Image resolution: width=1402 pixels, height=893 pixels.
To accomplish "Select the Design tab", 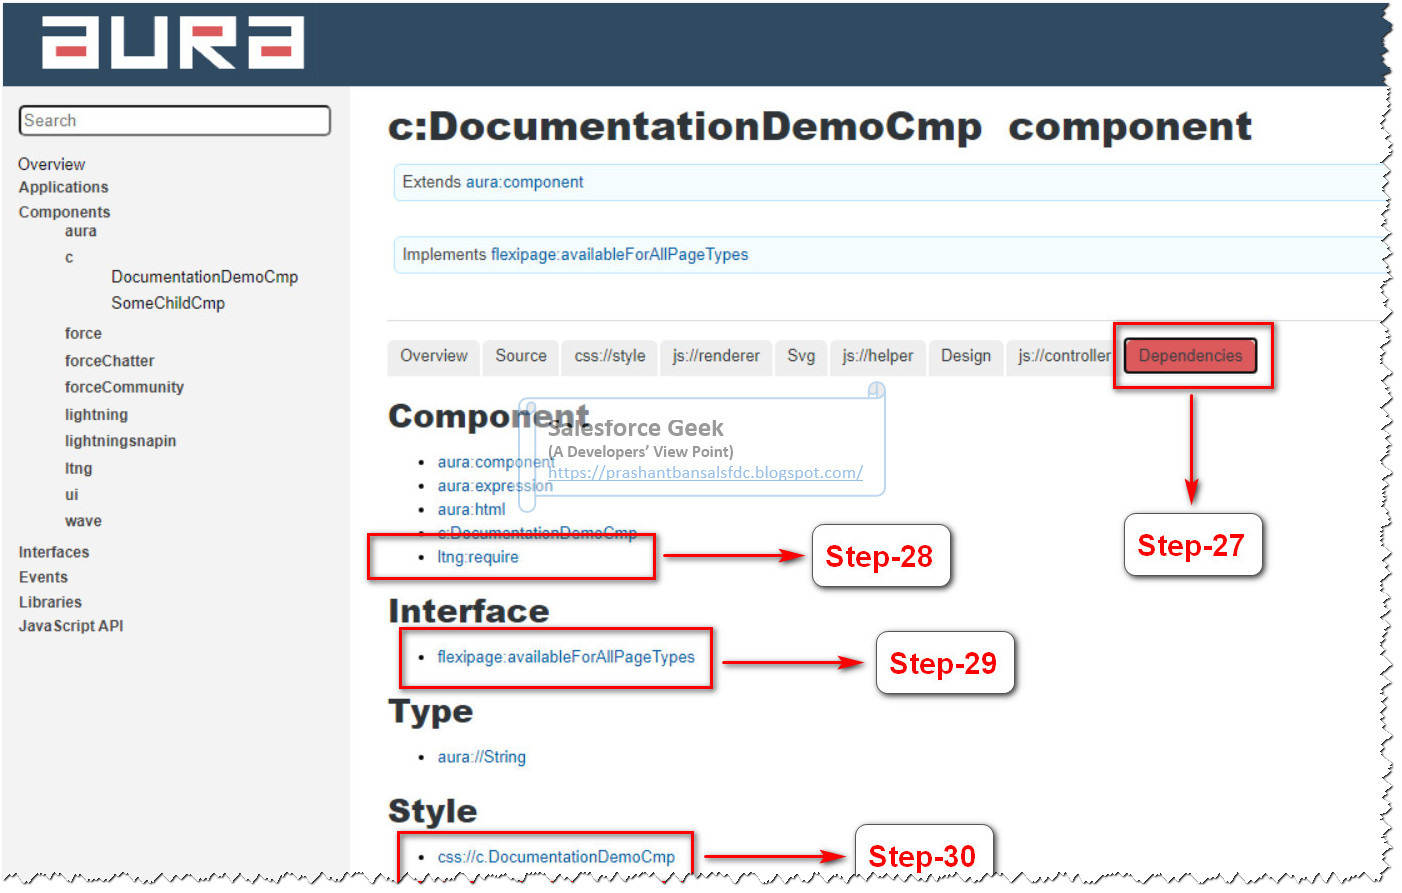I will pos(965,356).
